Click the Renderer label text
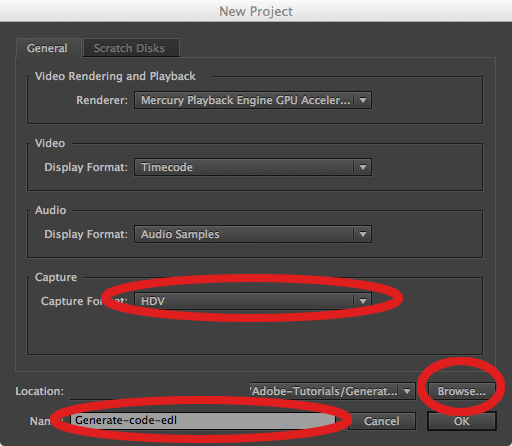 click(x=102, y=100)
